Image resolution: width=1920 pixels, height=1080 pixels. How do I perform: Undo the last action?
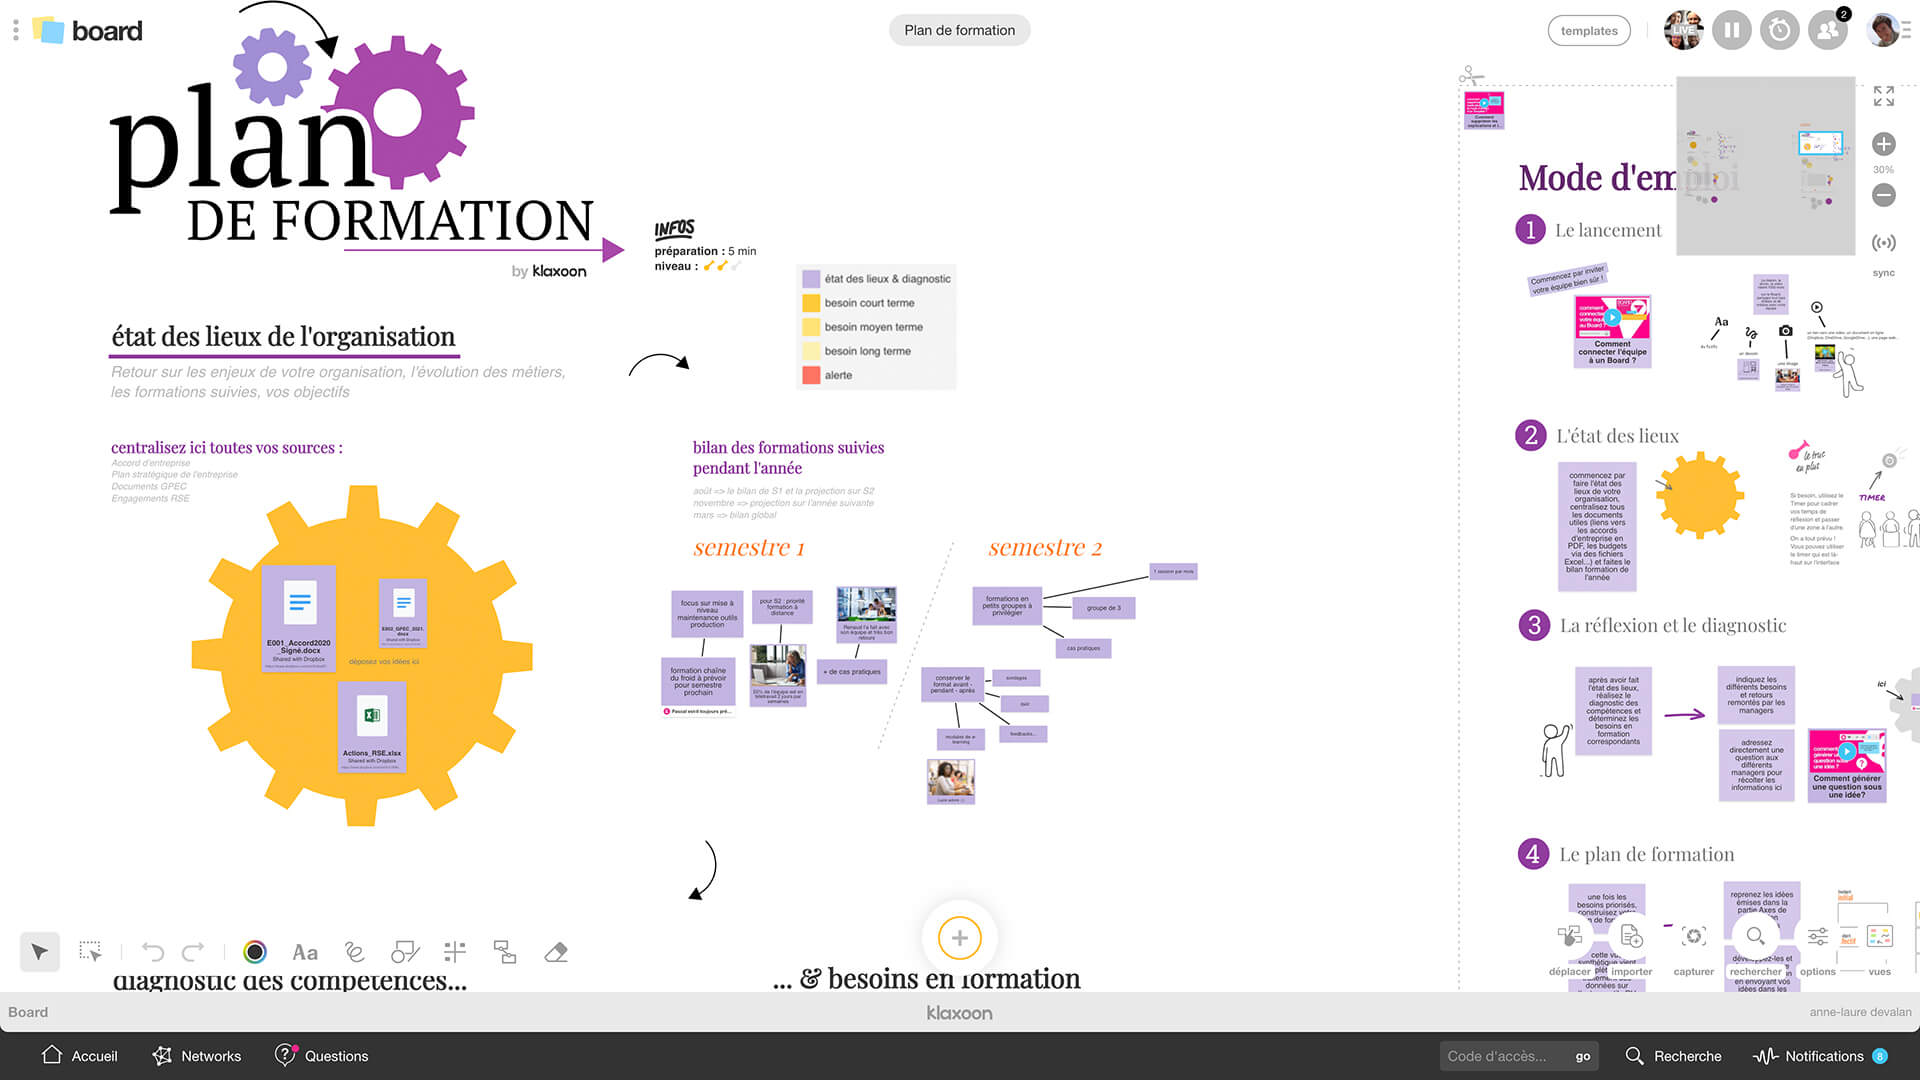[x=151, y=952]
